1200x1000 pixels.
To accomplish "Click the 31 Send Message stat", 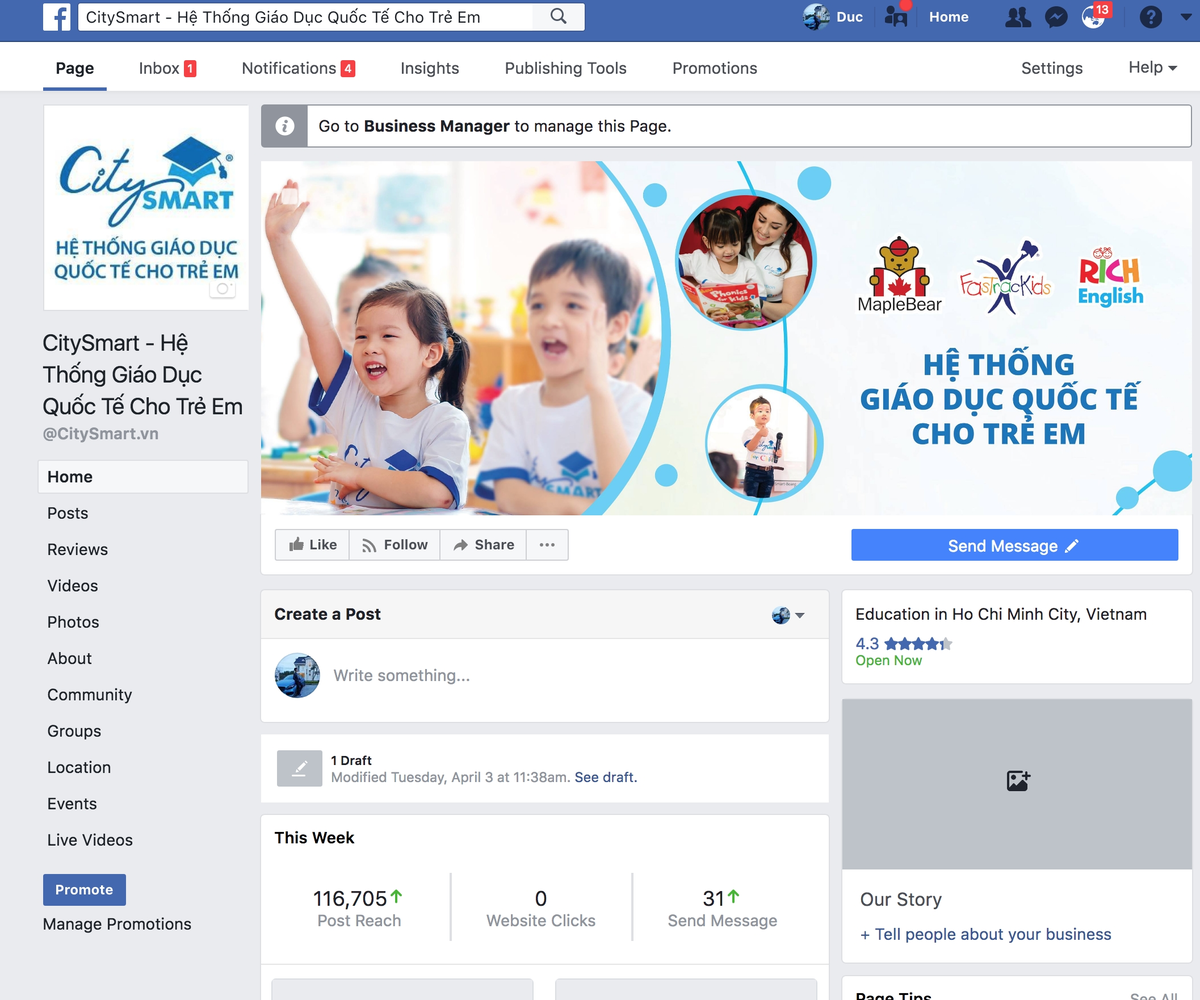I will 722,908.
